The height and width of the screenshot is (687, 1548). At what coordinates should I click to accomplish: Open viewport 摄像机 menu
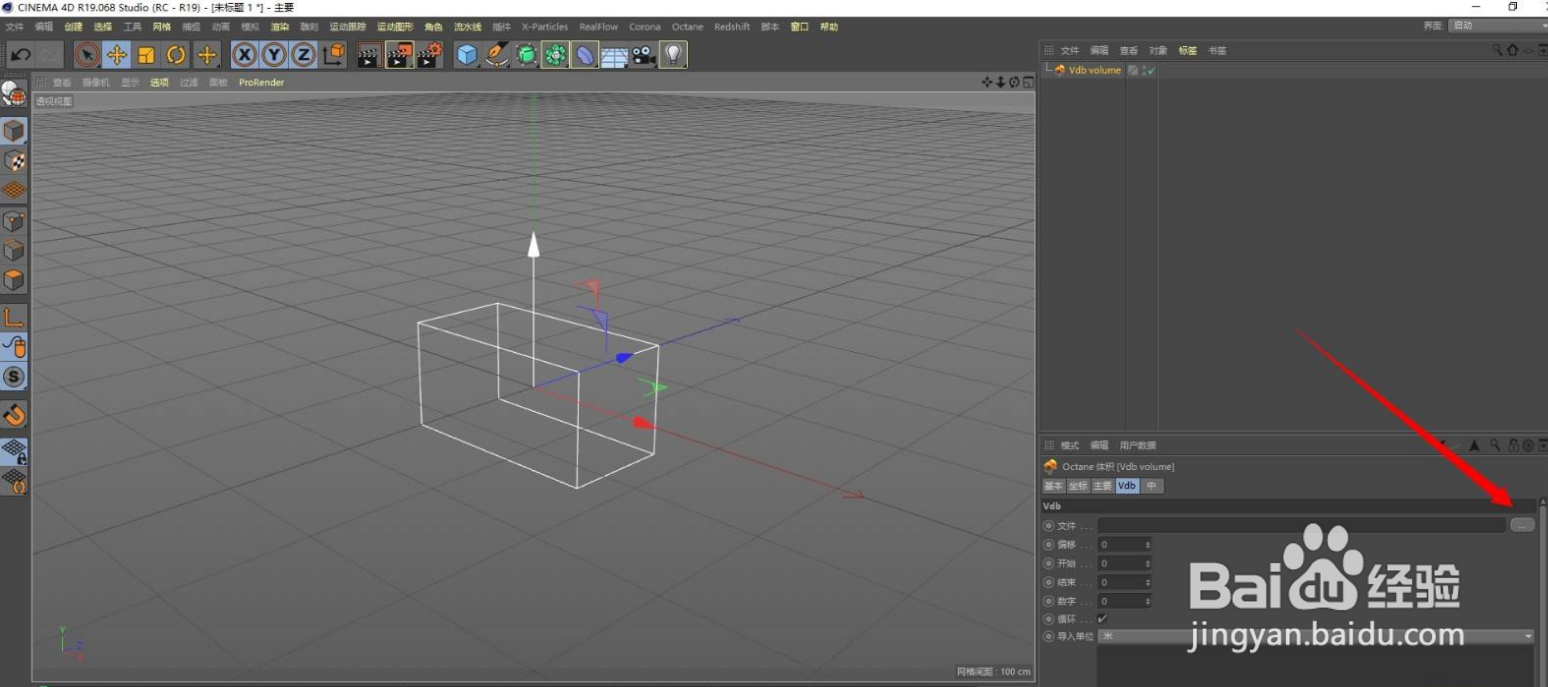tap(95, 83)
